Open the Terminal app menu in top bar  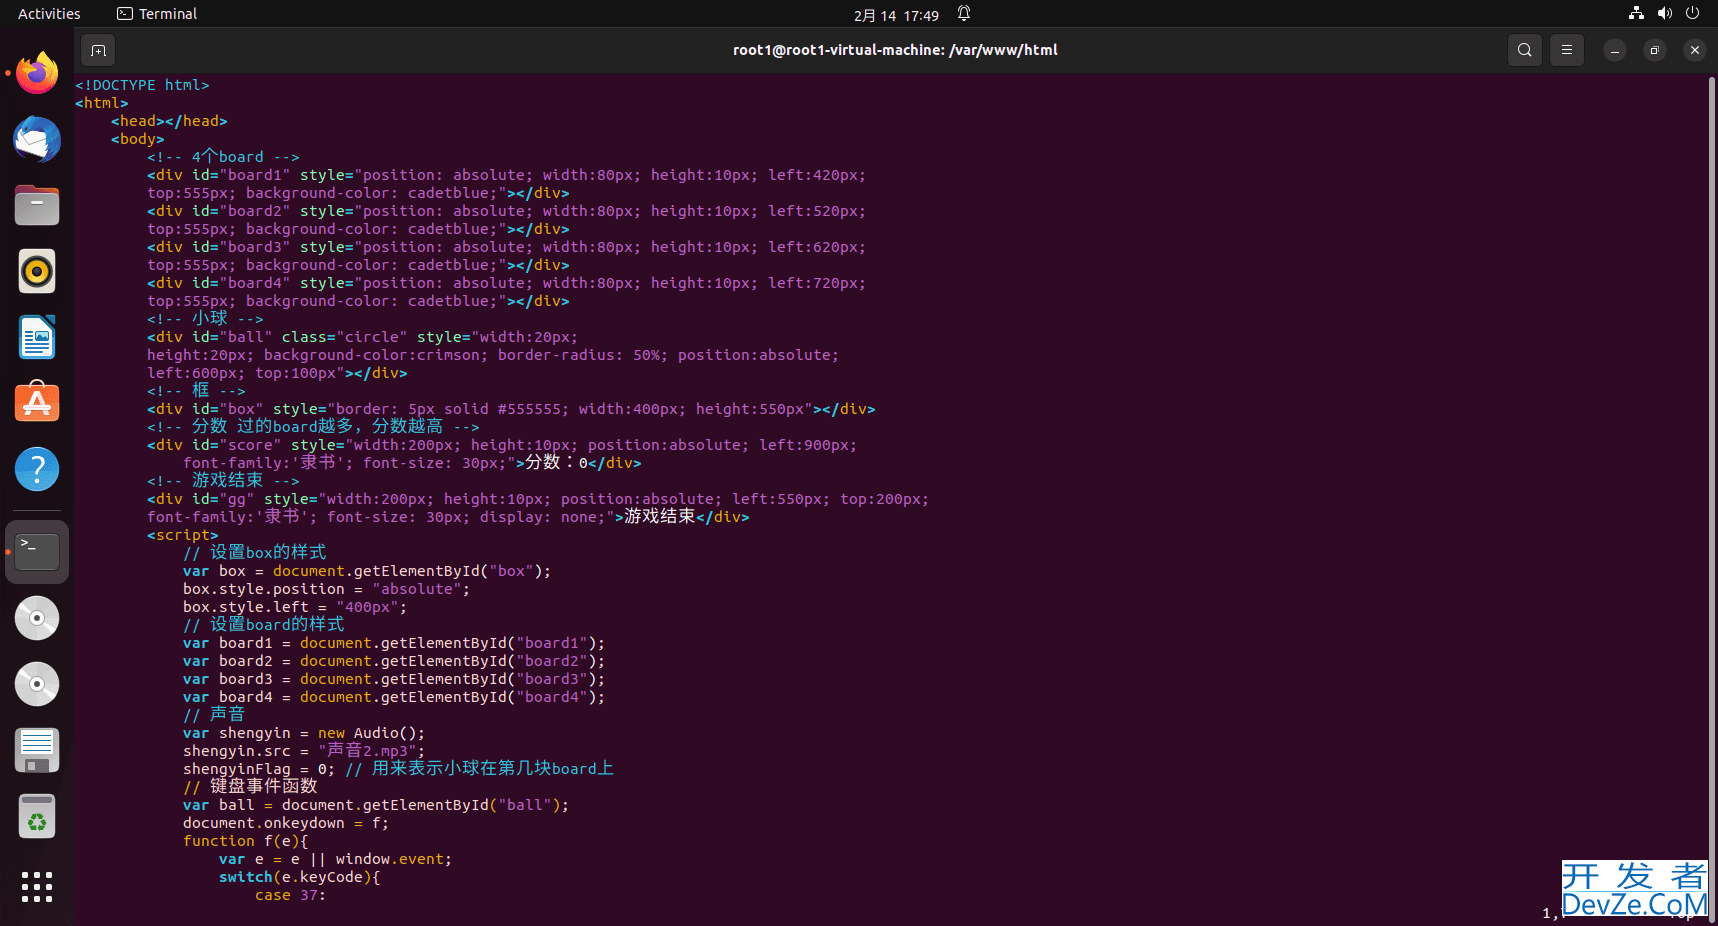[x=157, y=14]
